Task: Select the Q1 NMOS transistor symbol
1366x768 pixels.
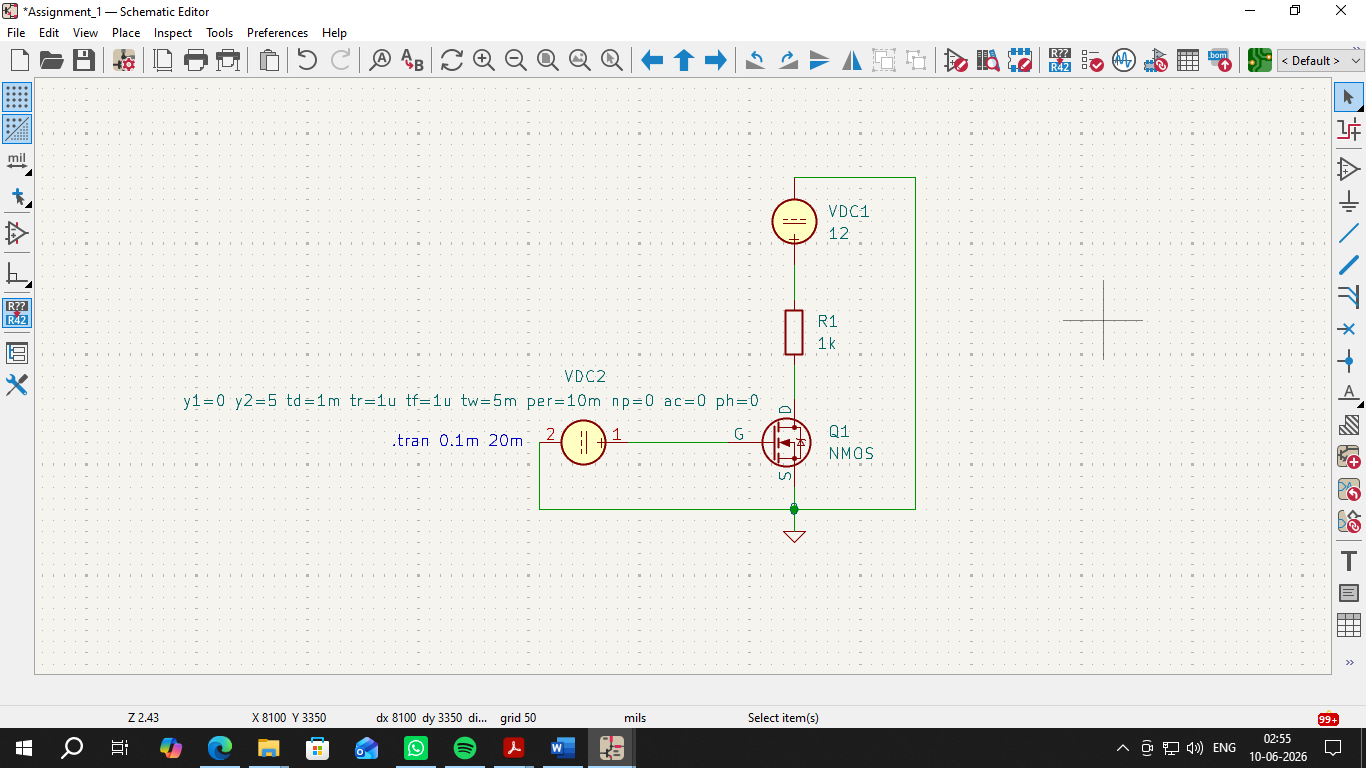Action: coord(786,442)
